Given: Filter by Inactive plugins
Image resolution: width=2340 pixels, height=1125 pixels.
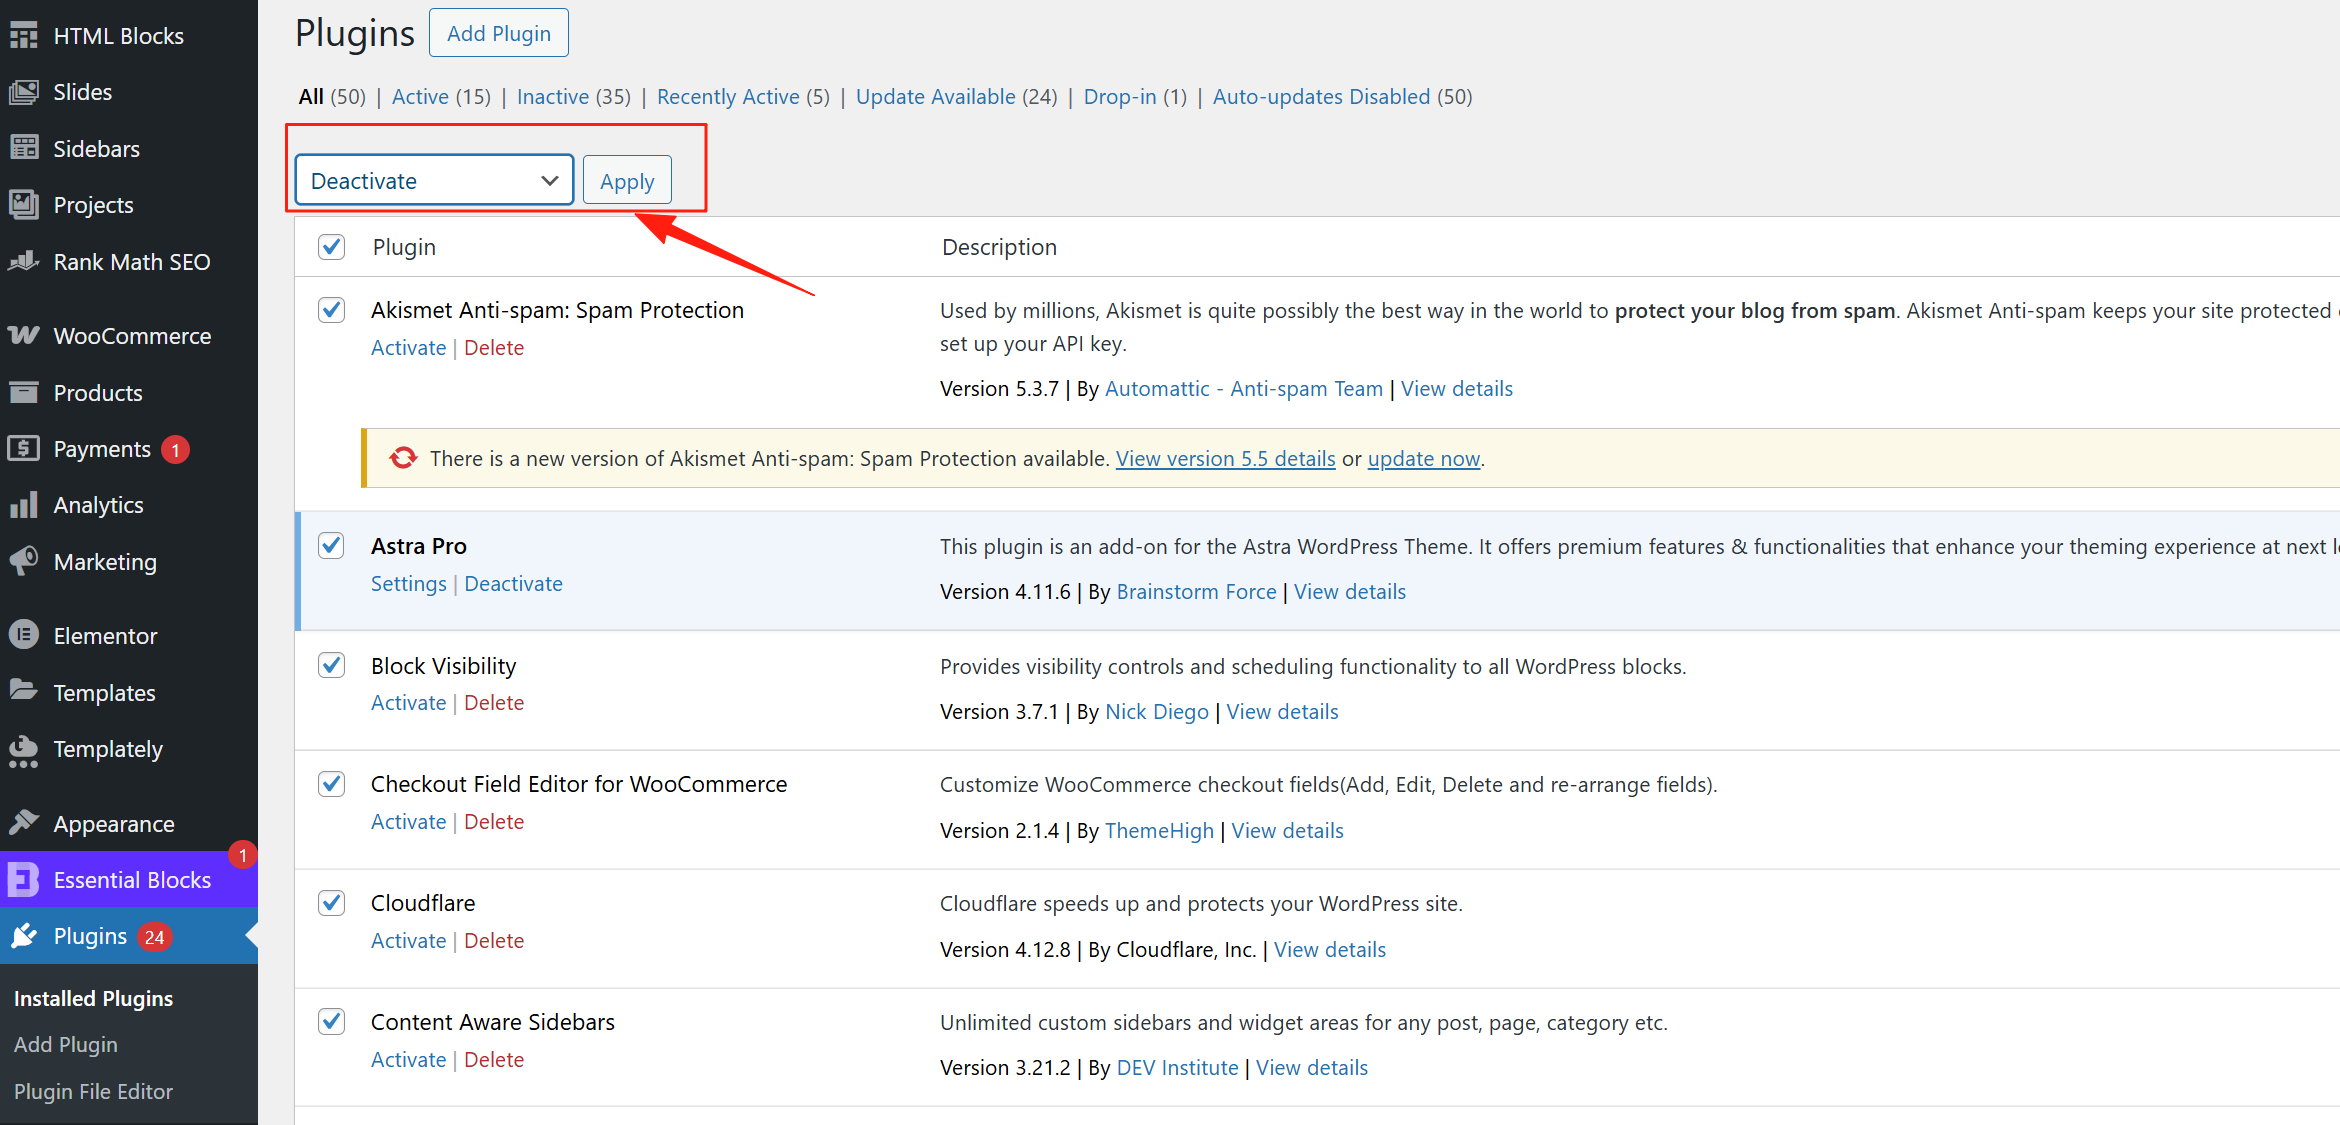Looking at the screenshot, I should (552, 97).
